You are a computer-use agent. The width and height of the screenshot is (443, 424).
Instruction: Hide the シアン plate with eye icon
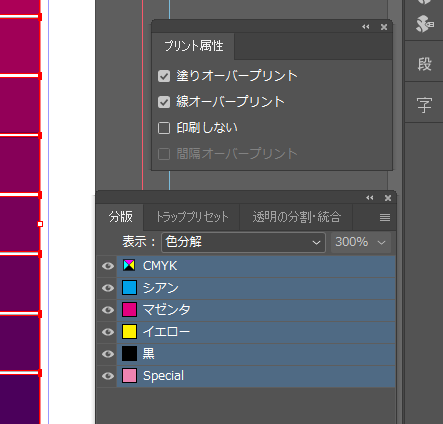(x=108, y=288)
